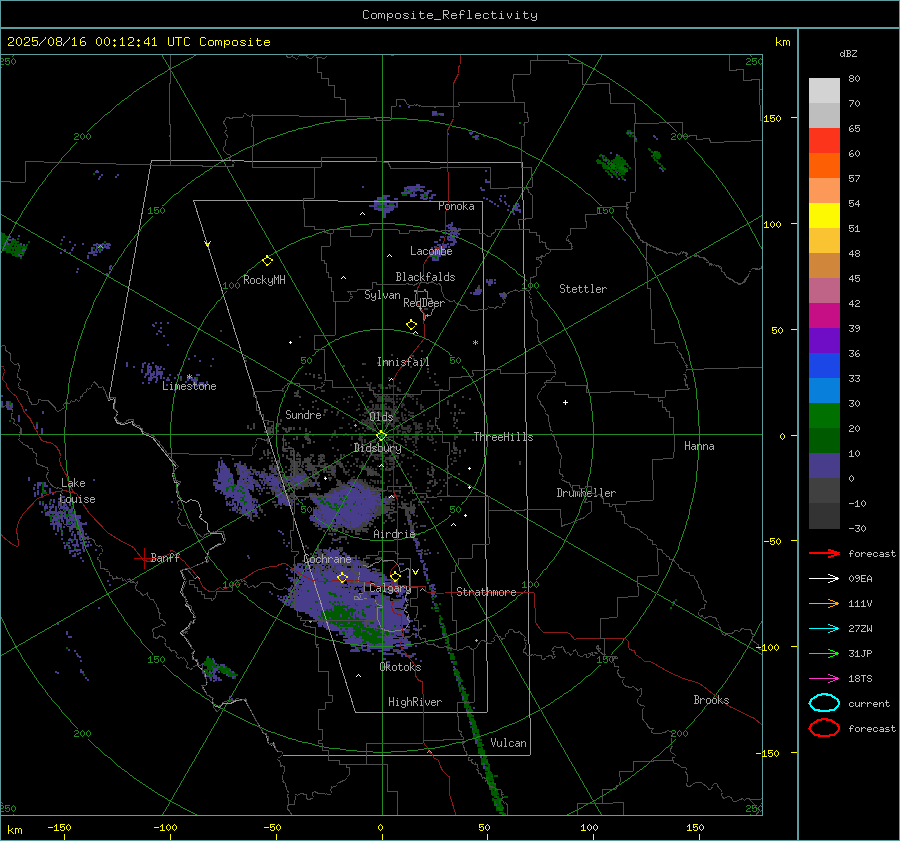Click the Airdrie city label
Screen dimensions: 900x841
pyautogui.click(x=394, y=534)
